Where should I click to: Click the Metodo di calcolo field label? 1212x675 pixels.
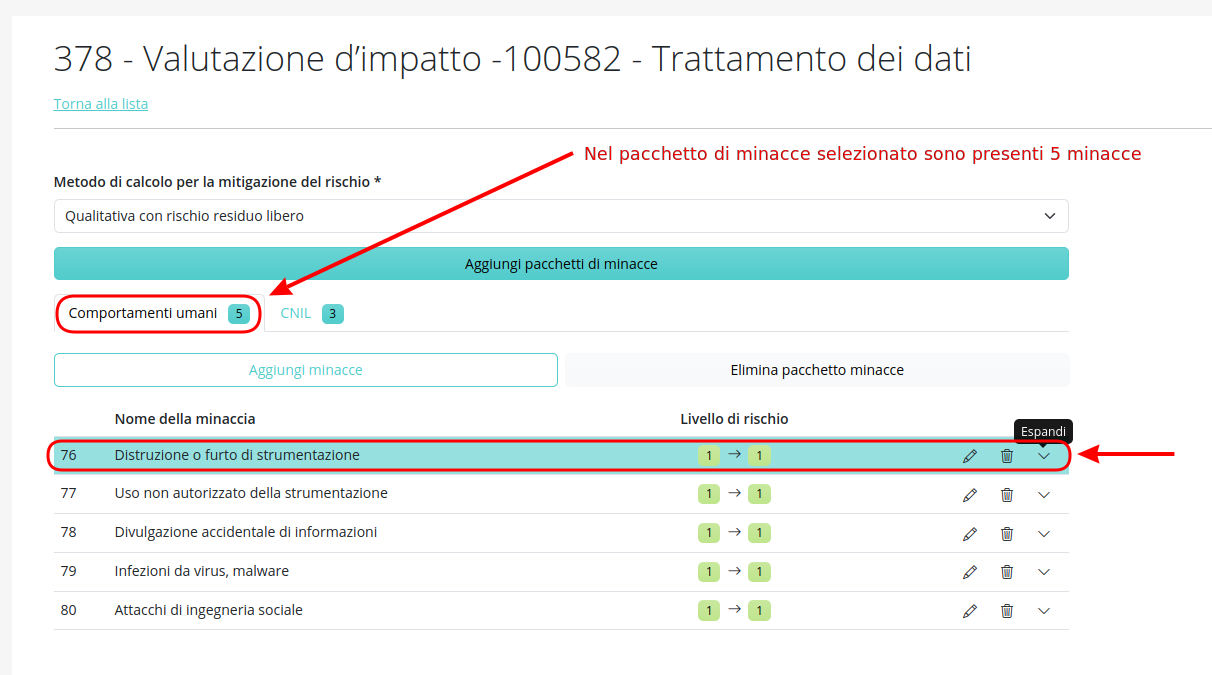coord(218,182)
